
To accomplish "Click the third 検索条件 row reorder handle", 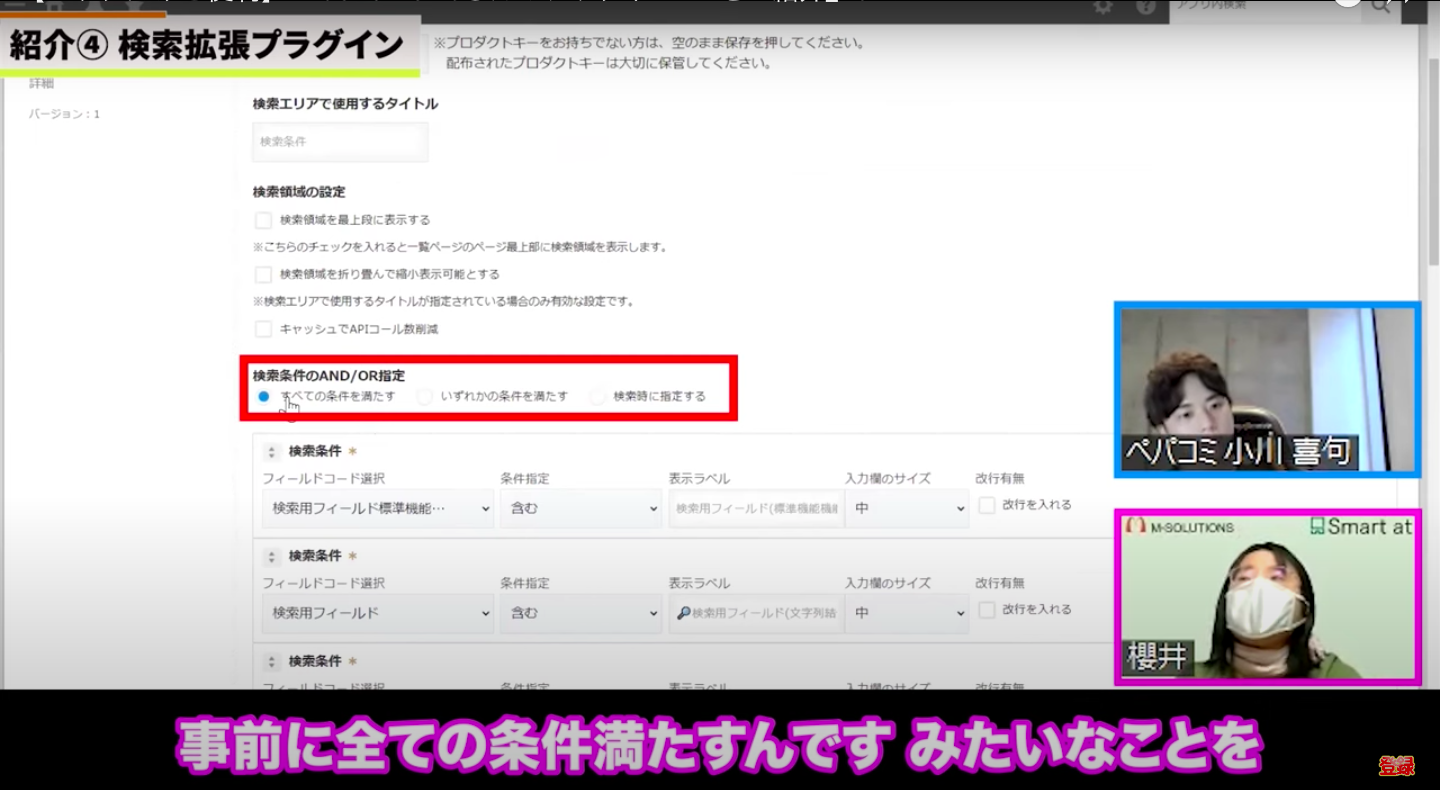I will (x=271, y=662).
